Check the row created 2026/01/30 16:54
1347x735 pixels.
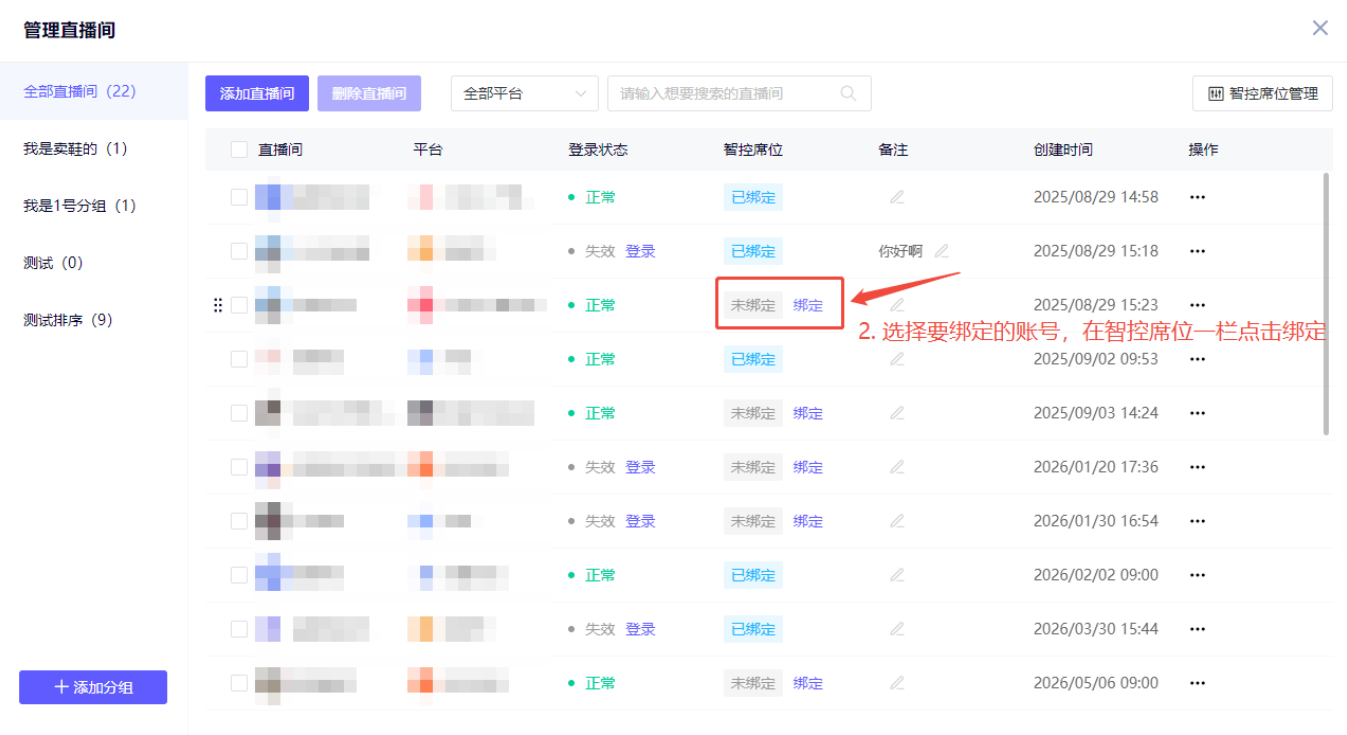click(x=239, y=521)
